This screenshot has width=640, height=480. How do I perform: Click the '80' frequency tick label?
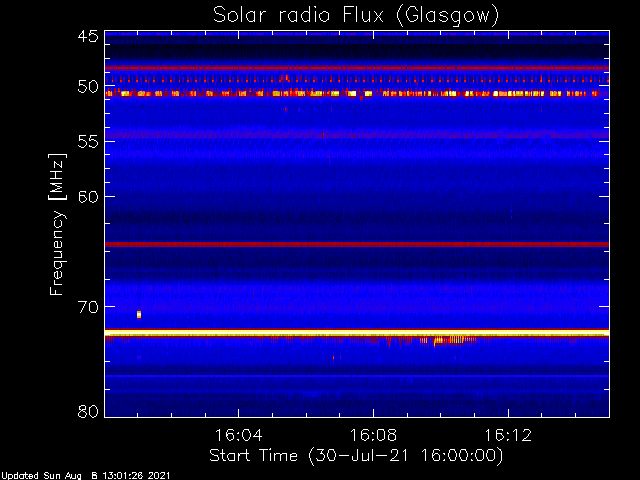pos(88,411)
